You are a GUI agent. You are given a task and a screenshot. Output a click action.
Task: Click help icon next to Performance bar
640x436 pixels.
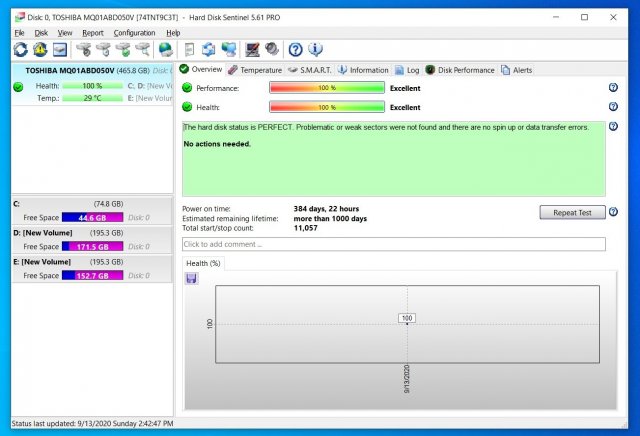coord(612,88)
